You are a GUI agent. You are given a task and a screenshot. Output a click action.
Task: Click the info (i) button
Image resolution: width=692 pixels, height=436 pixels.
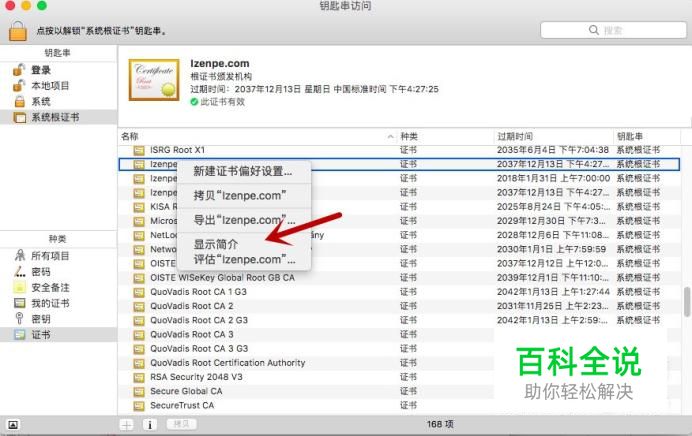[x=150, y=425]
